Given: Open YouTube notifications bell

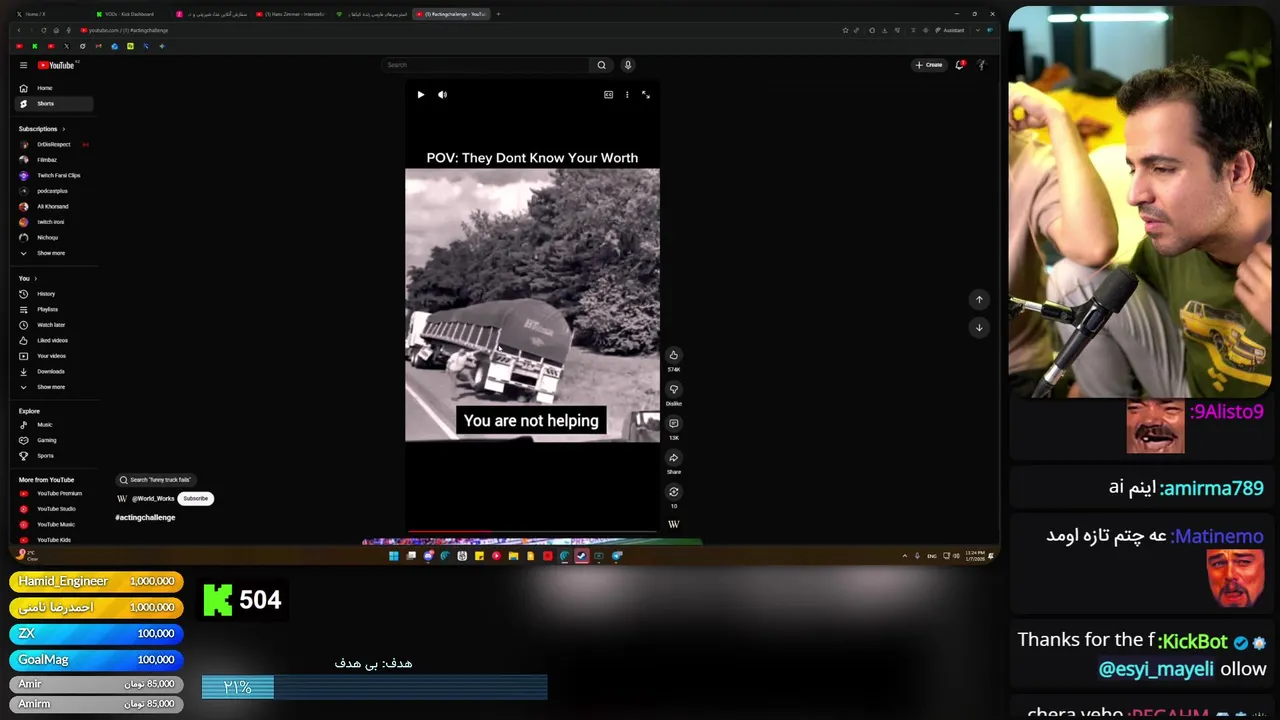Looking at the screenshot, I should pyautogui.click(x=959, y=65).
